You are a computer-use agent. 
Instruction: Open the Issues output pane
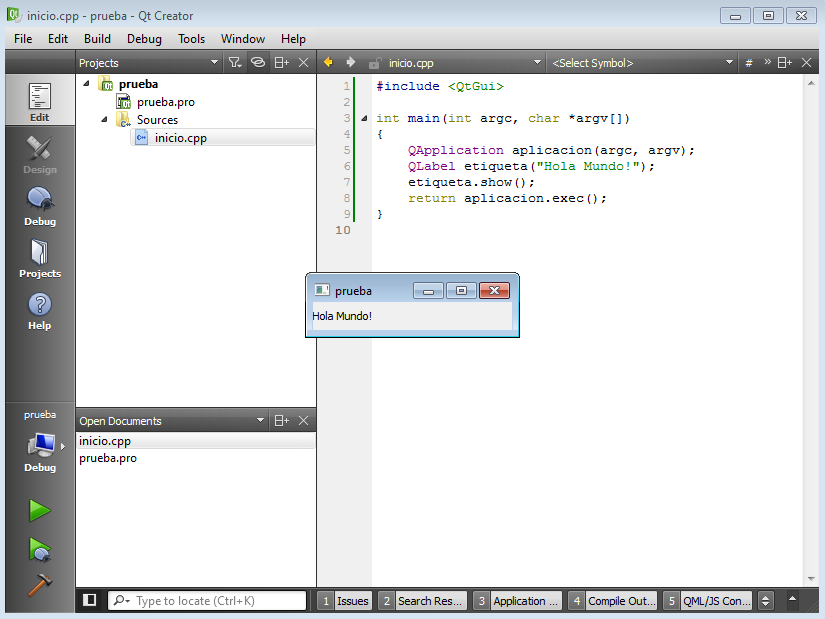coord(345,601)
